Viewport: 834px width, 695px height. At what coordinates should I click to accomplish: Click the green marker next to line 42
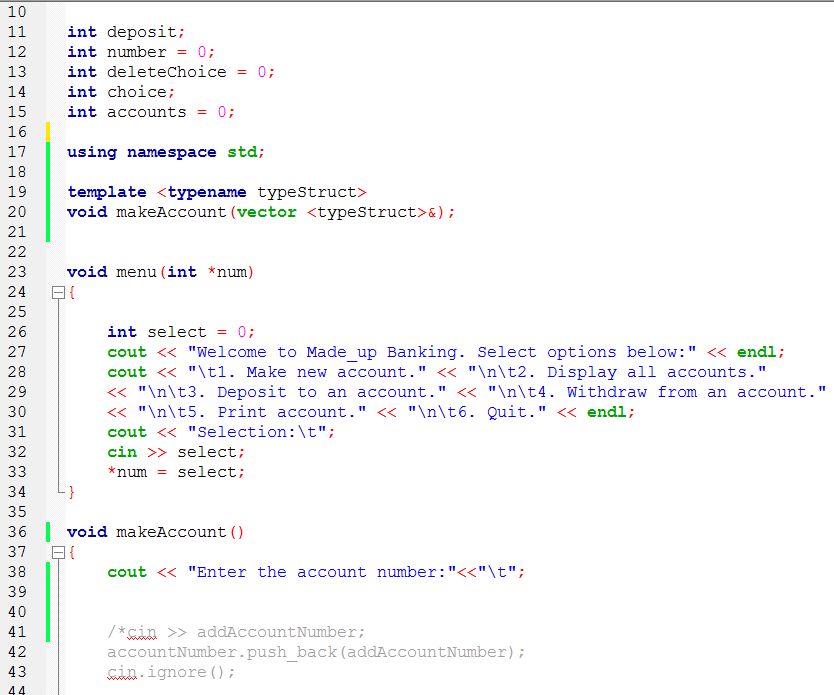pyautogui.click(x=49, y=651)
